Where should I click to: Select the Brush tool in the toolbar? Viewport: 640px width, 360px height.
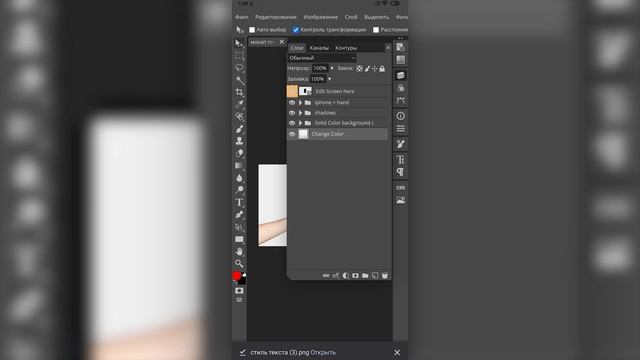(x=239, y=129)
